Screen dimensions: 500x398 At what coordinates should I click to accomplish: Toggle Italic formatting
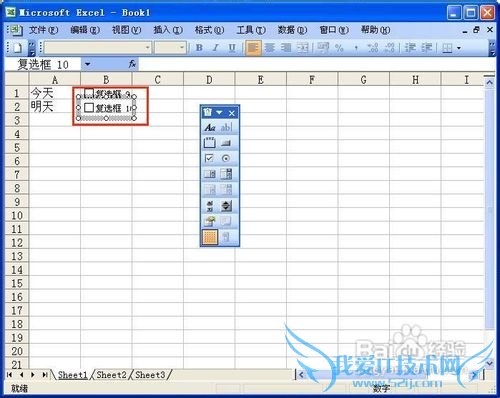click(216, 48)
